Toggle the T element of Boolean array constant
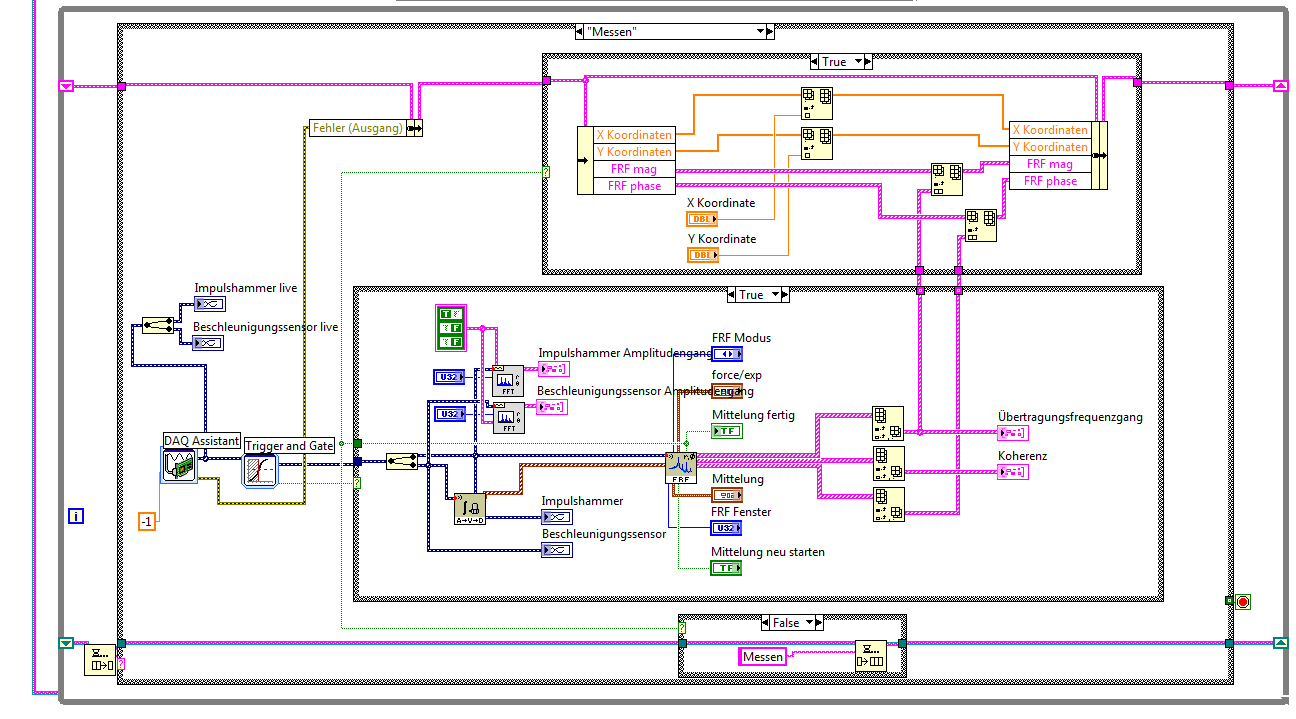 tap(447, 314)
